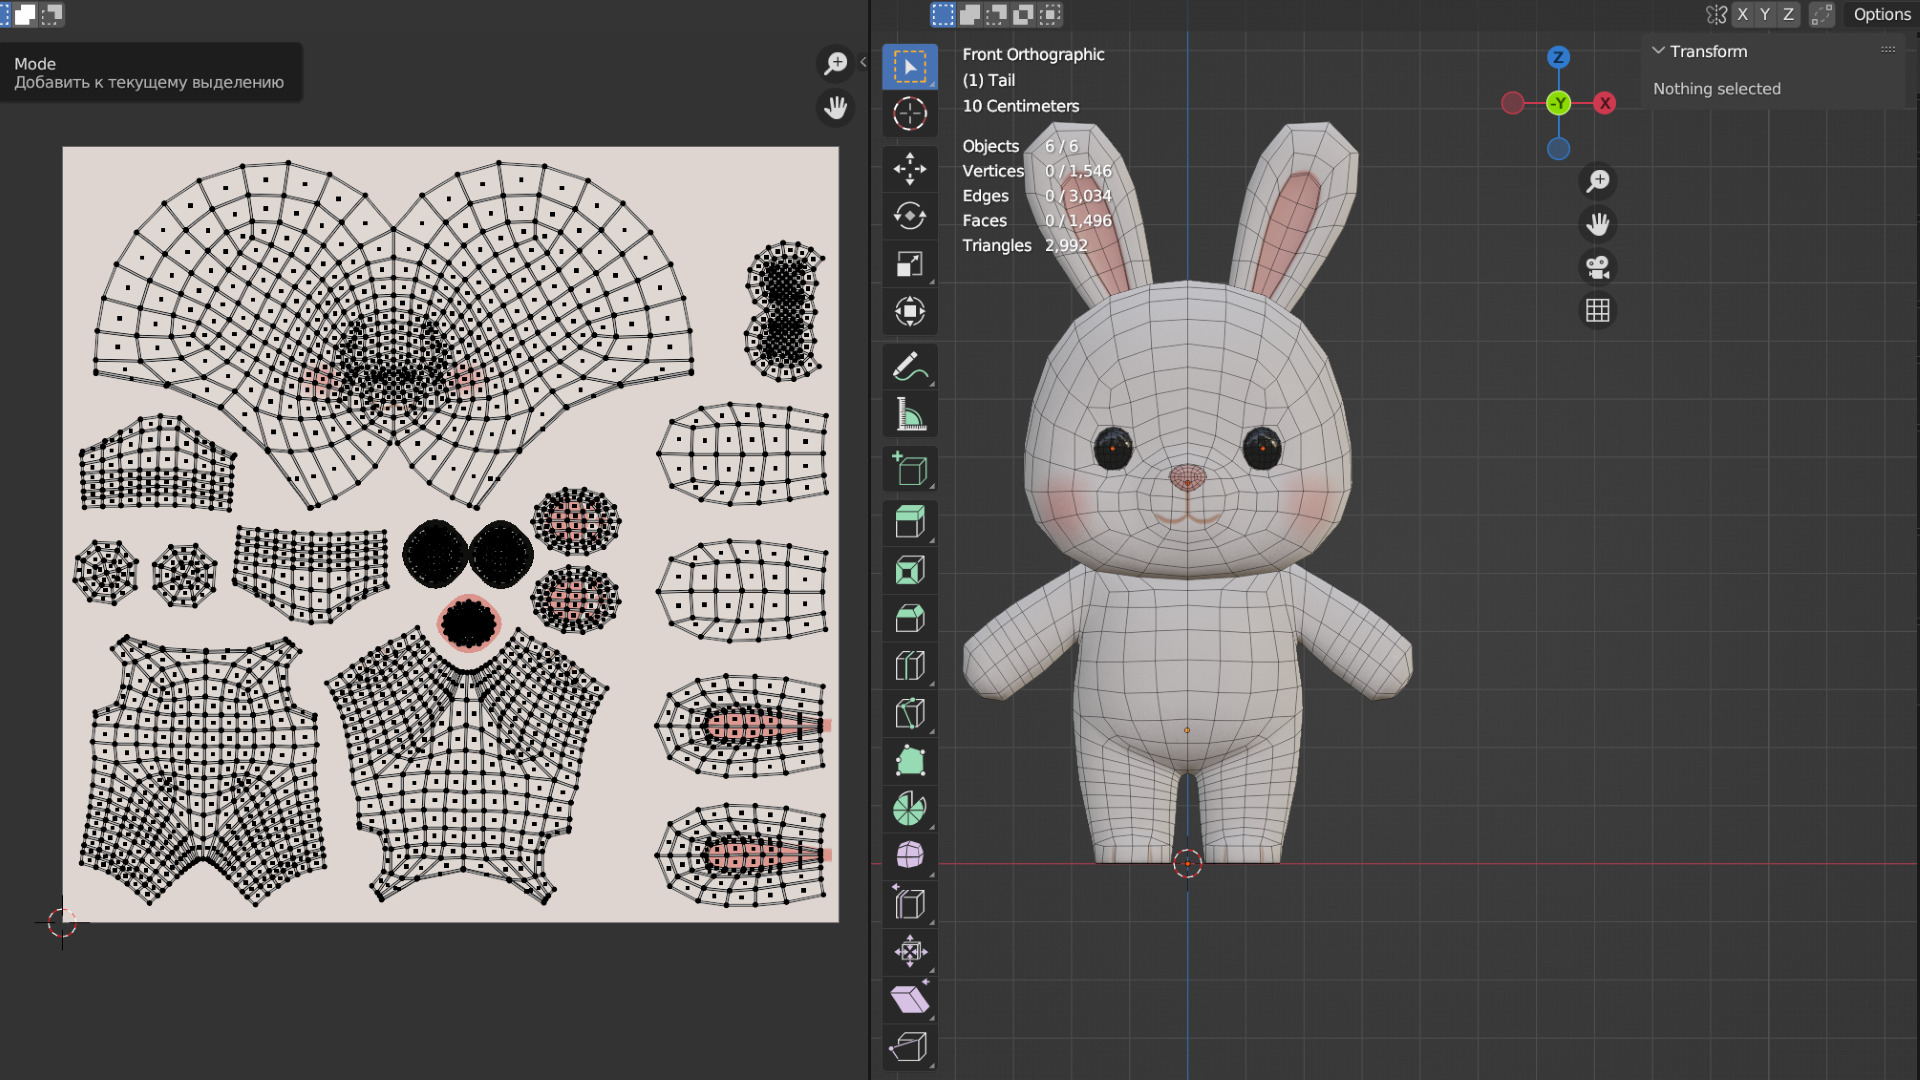Snap view to -Y axis on gizmo
1920x1080 pixels.
pos(1558,103)
